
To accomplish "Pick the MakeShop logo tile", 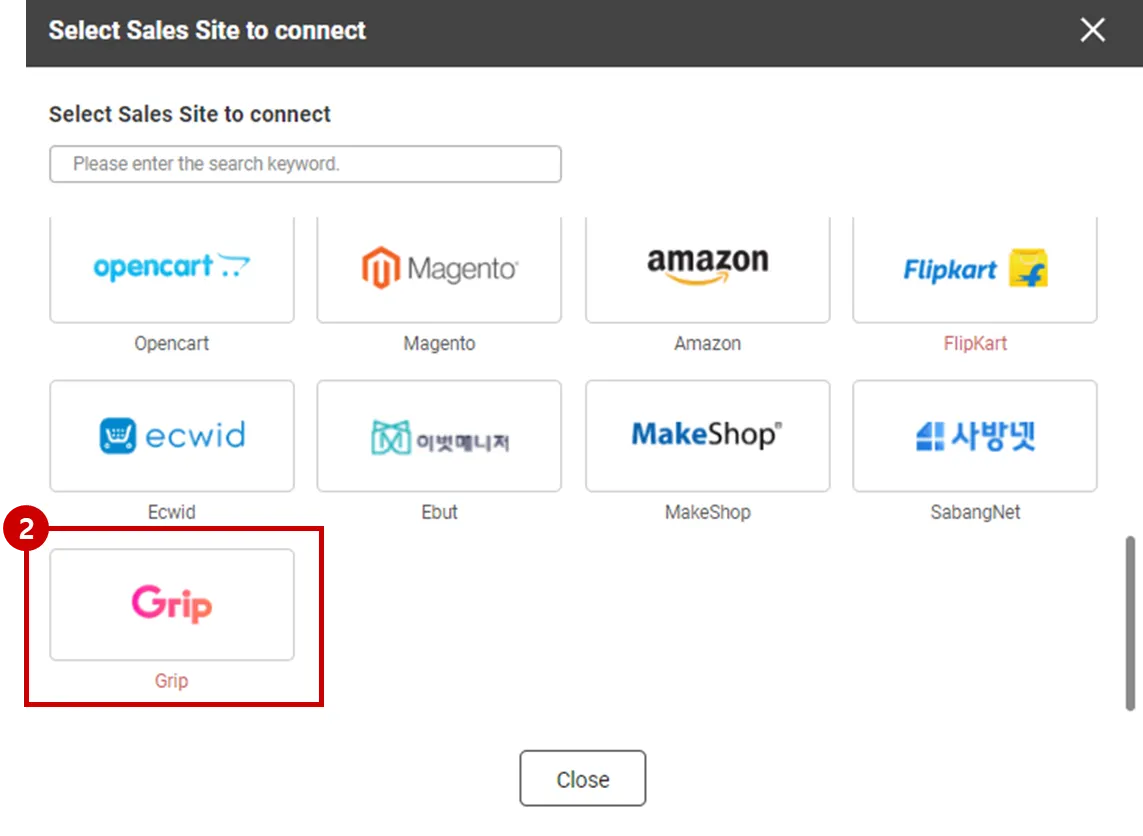I will tap(707, 436).
